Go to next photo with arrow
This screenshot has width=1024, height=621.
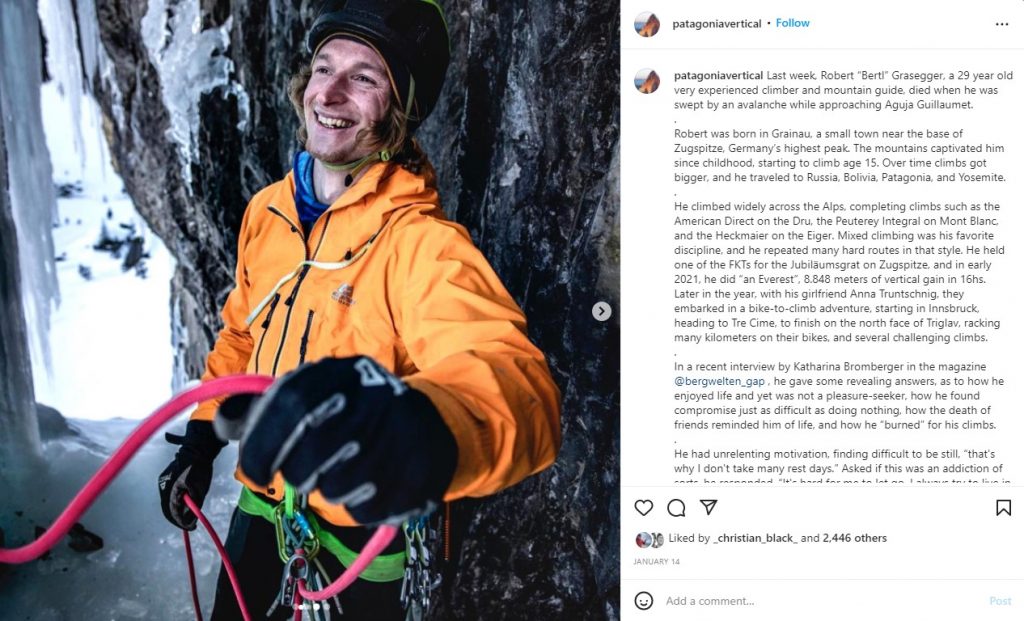[x=601, y=311]
